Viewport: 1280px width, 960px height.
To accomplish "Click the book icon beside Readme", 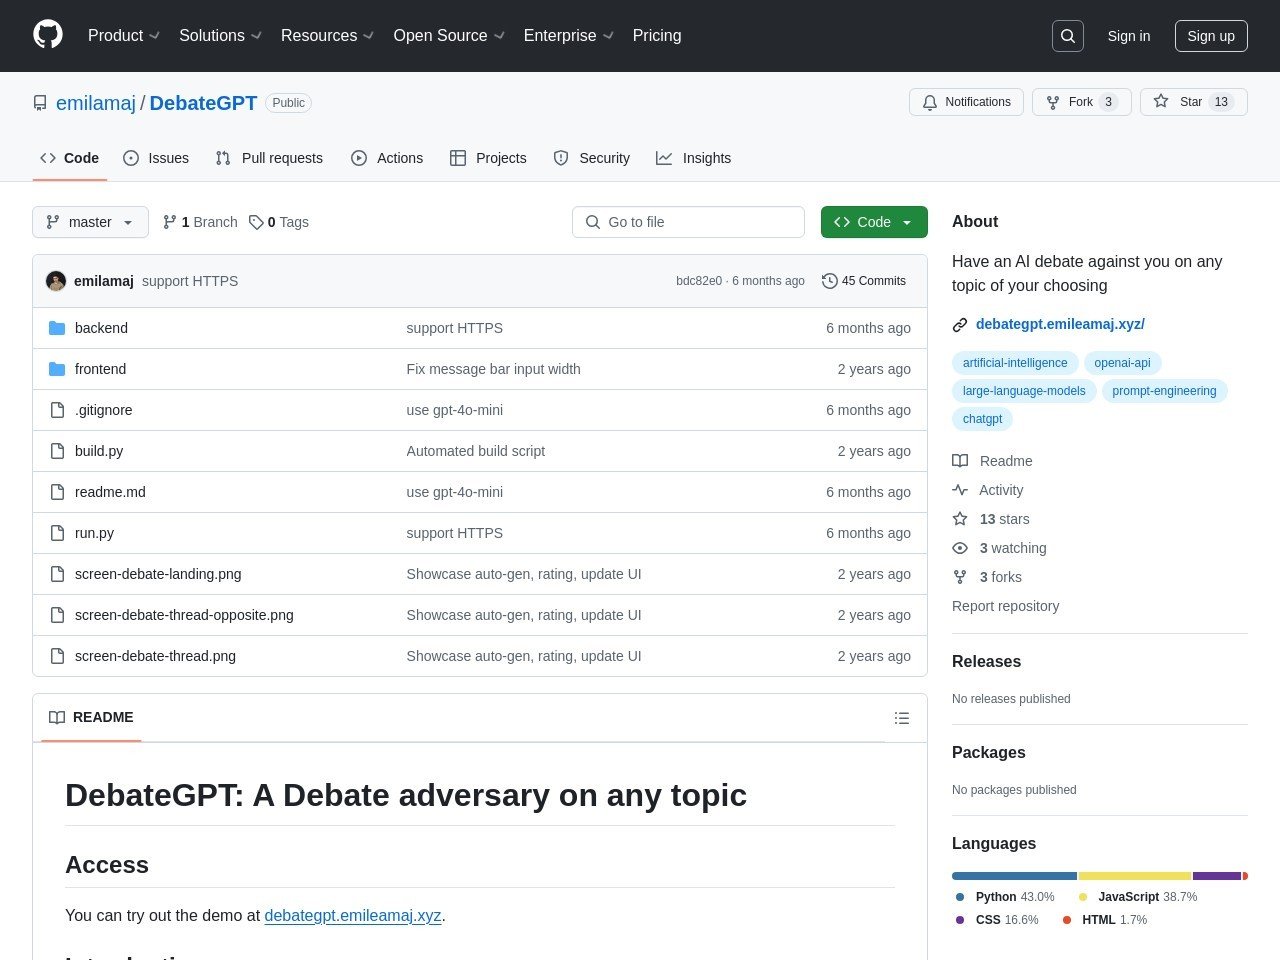I will (x=960, y=461).
